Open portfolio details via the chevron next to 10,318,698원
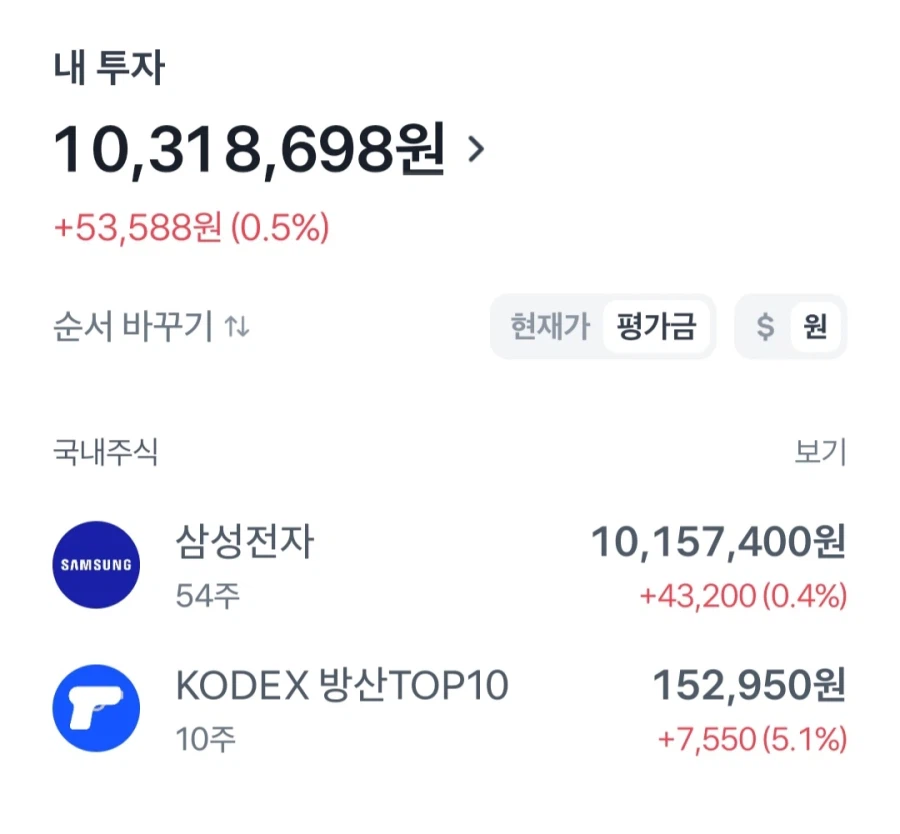 tap(477, 149)
